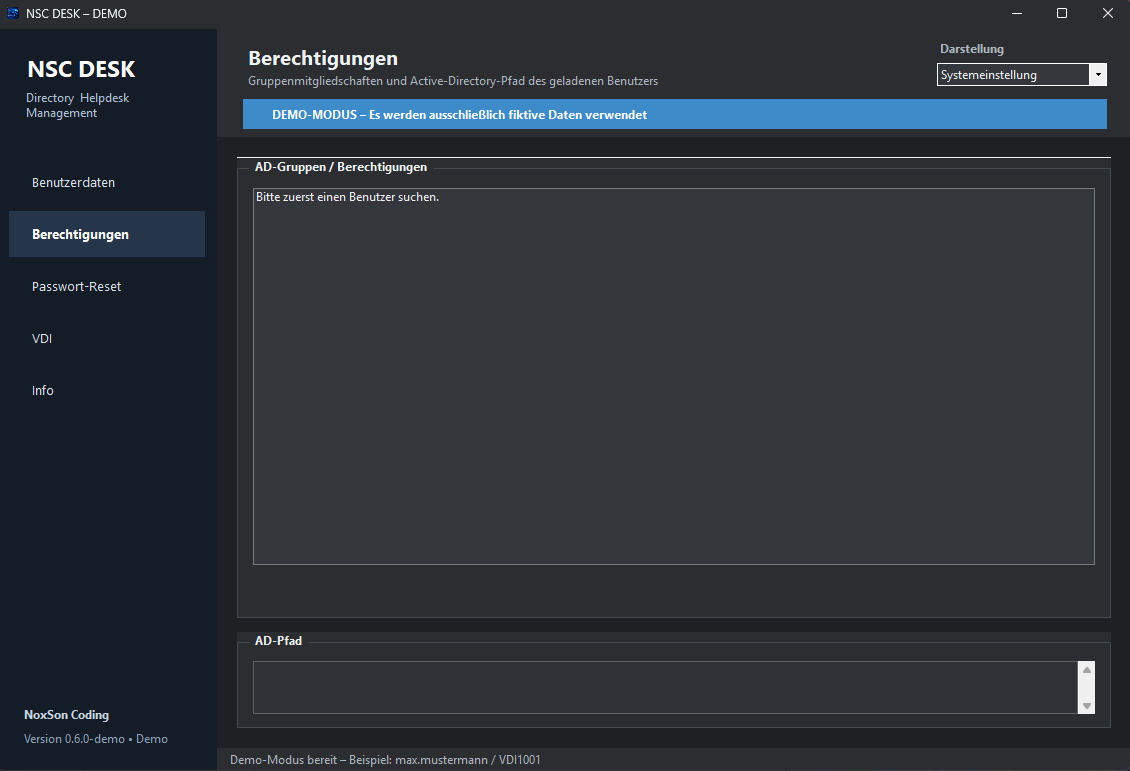Click 'Bitte zuerst einen Benutzer suchen.' text
The height and width of the screenshot is (771, 1130).
[x=347, y=197]
